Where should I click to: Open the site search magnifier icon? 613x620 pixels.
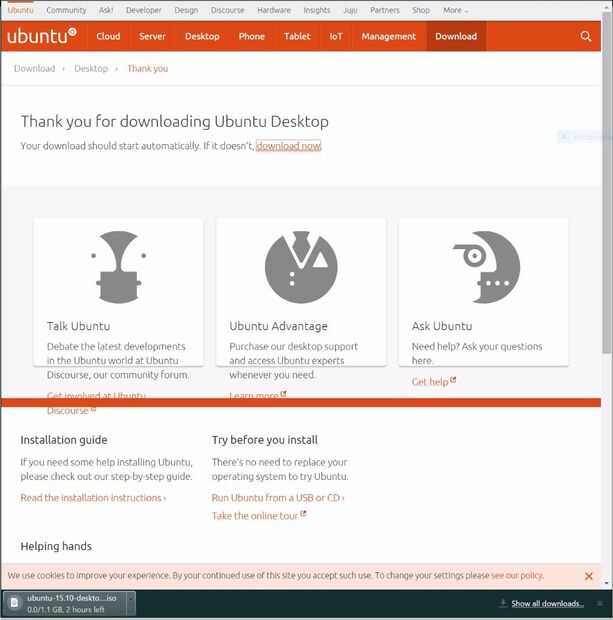coord(586,36)
